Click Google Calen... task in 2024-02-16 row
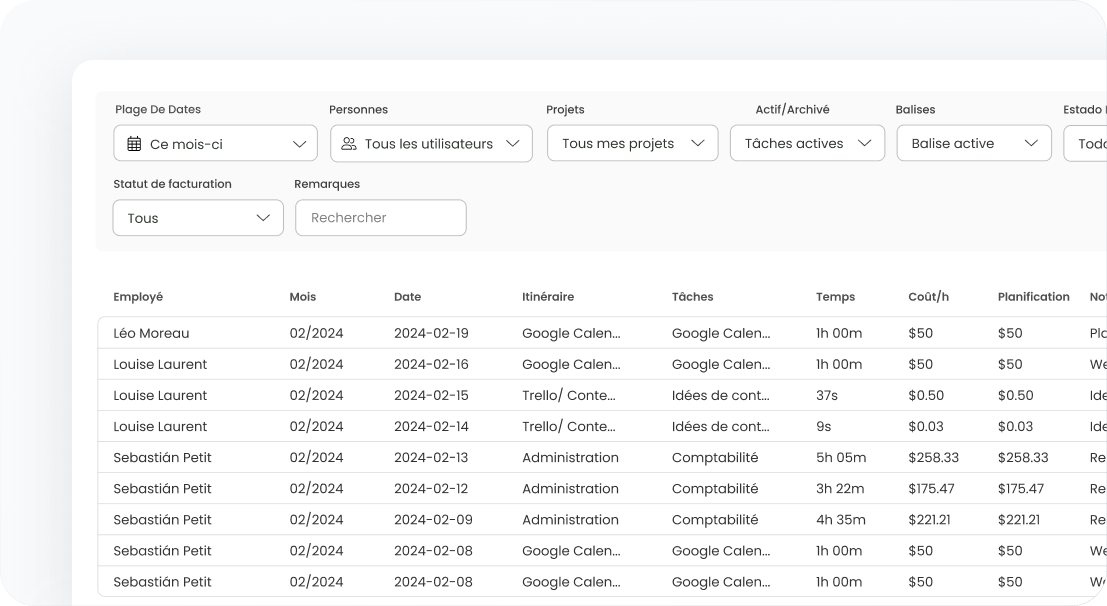The height and width of the screenshot is (606, 1107). pos(721,364)
